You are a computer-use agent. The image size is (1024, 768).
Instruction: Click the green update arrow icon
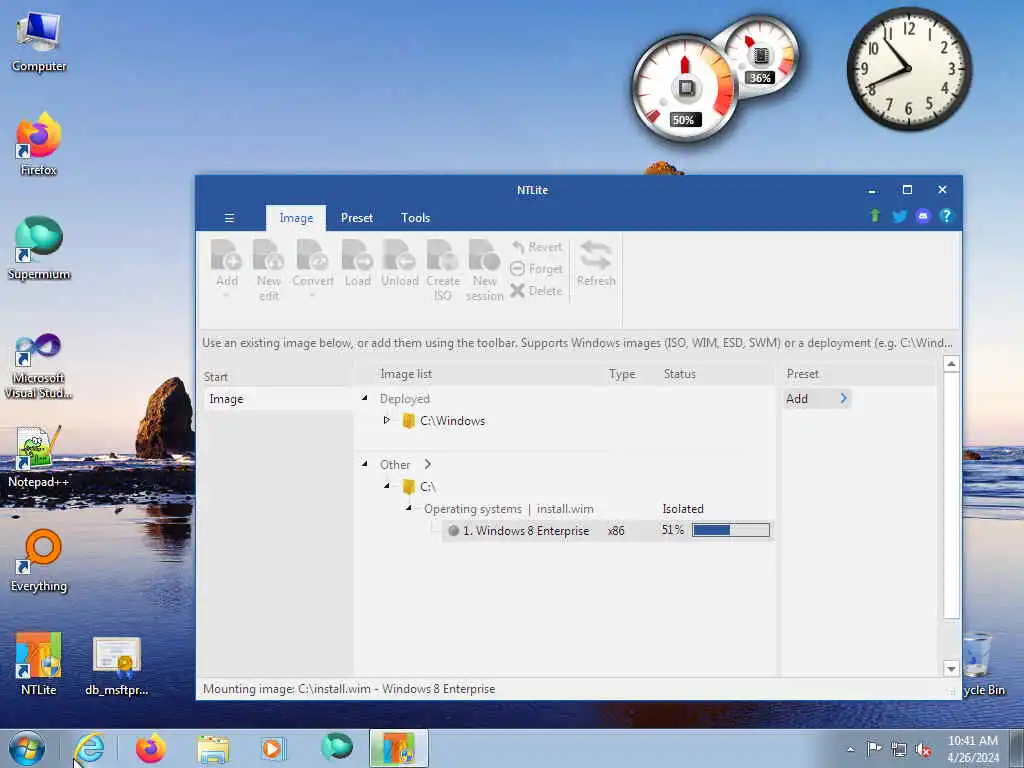coord(875,216)
